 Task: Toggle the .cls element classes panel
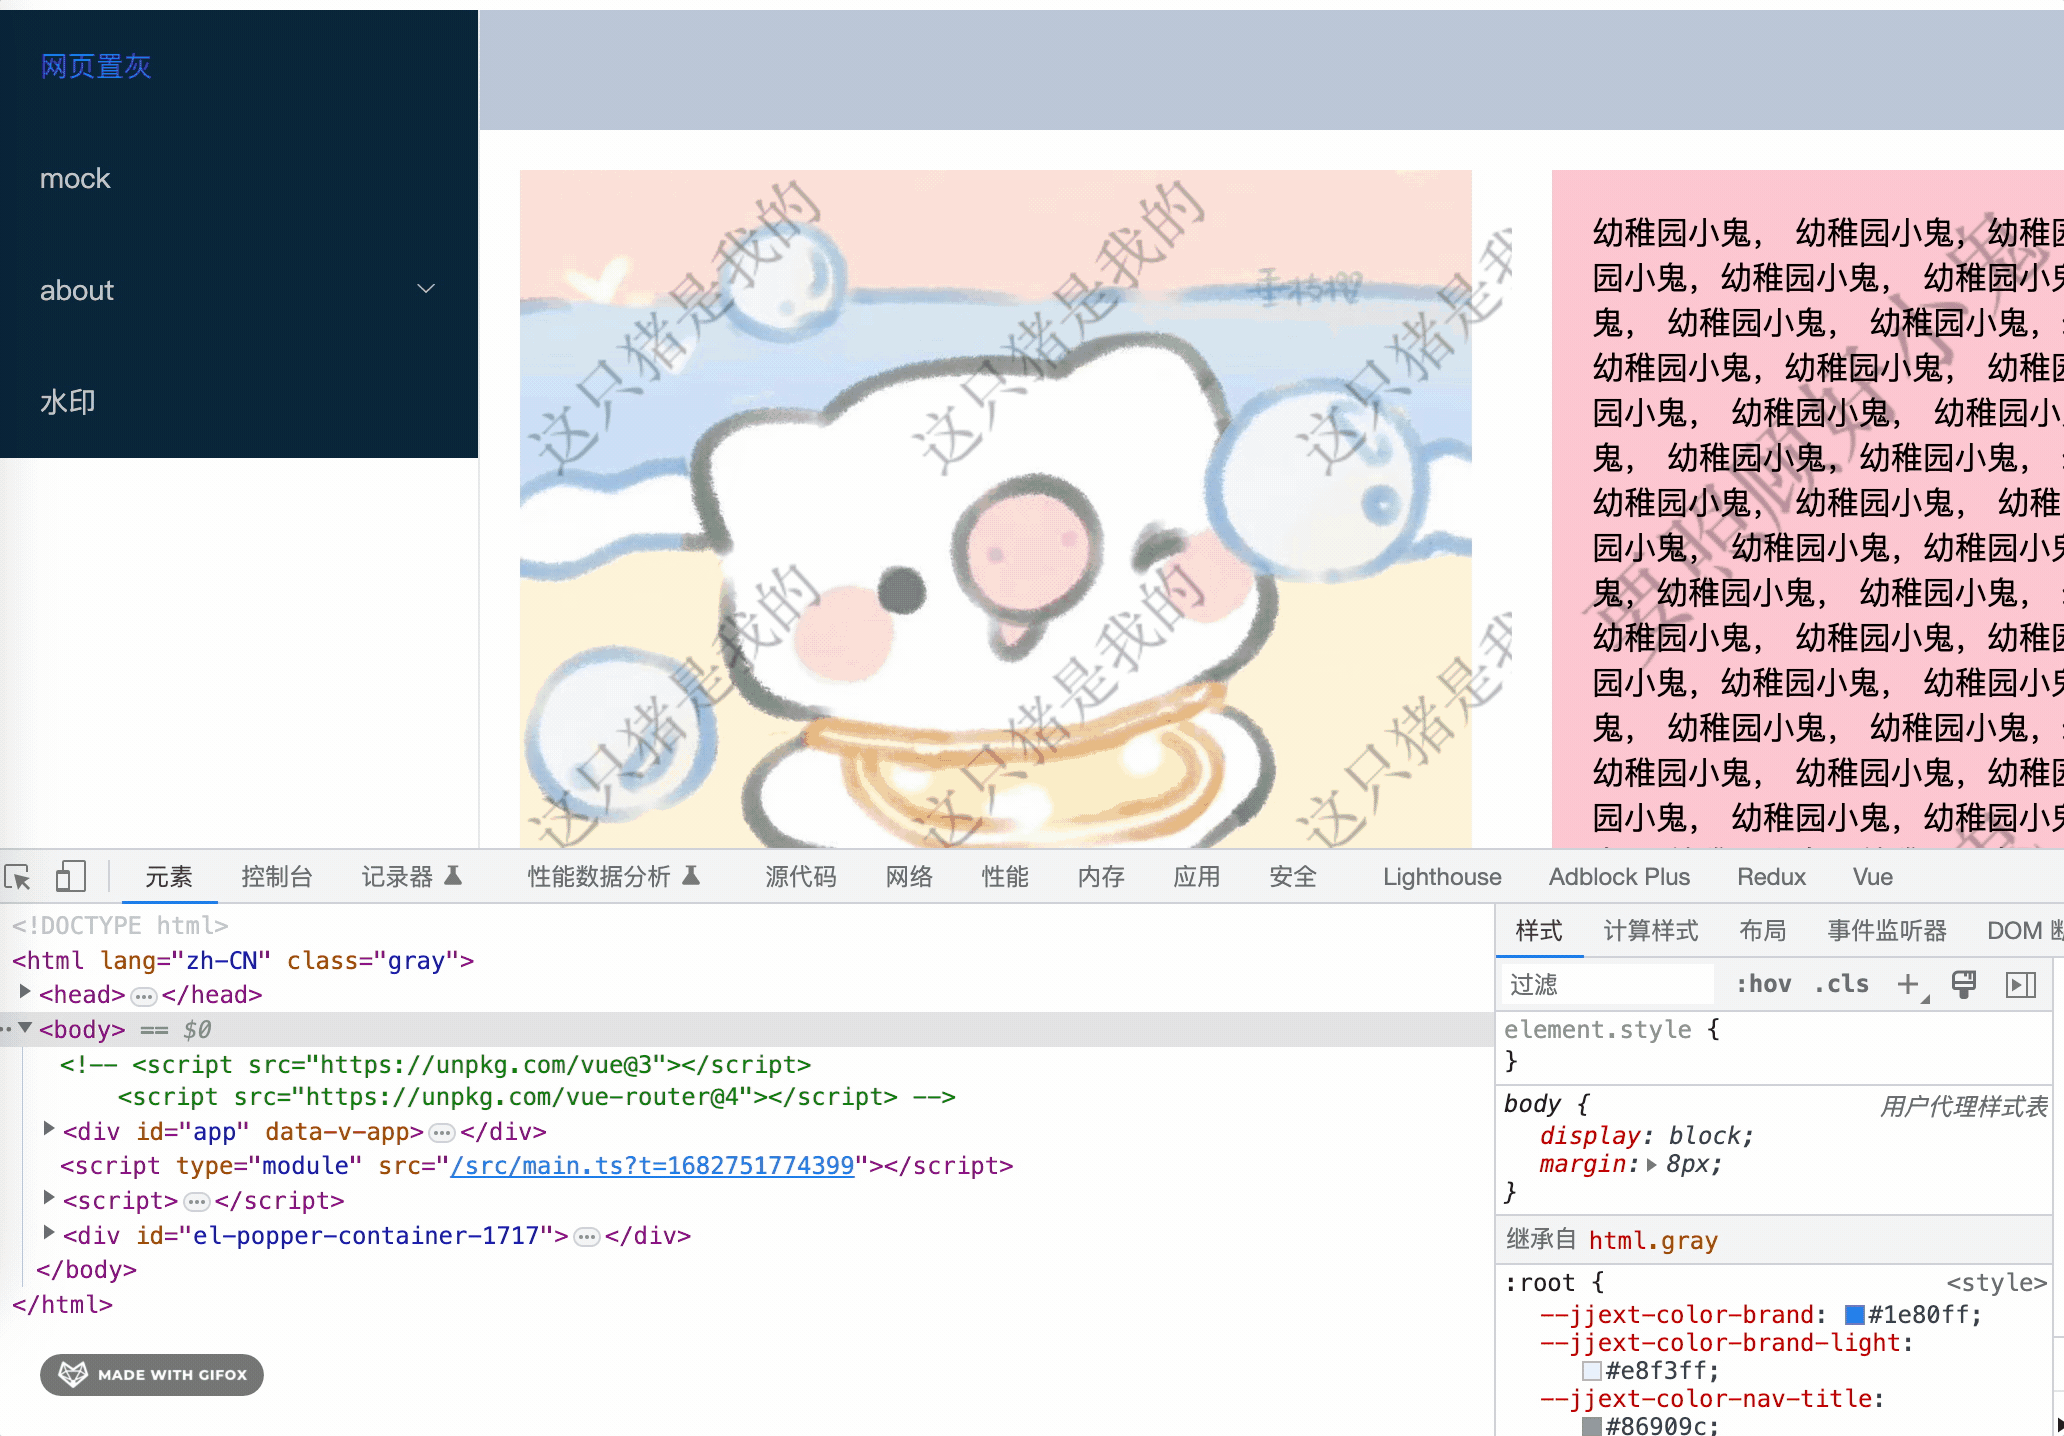point(1841,984)
